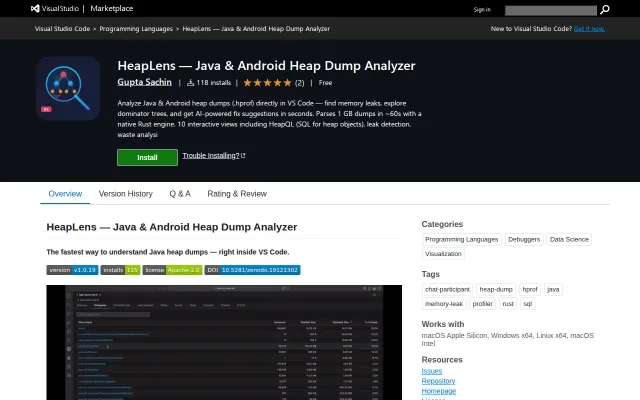640x400 pixels.
Task: Select Debuggers category chip
Action: 524,240
